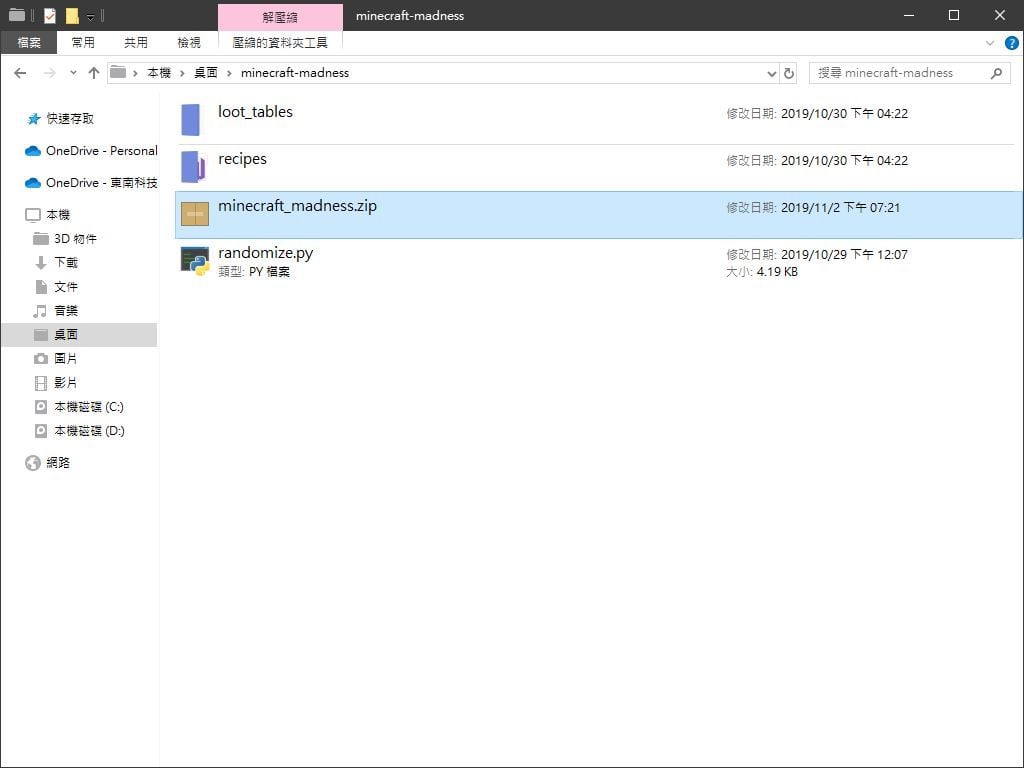Switch to the 常用 ribbon tab
The width and height of the screenshot is (1024, 768).
point(83,42)
